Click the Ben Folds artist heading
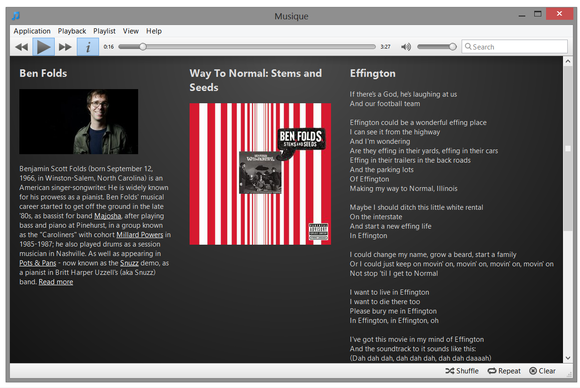 43,73
